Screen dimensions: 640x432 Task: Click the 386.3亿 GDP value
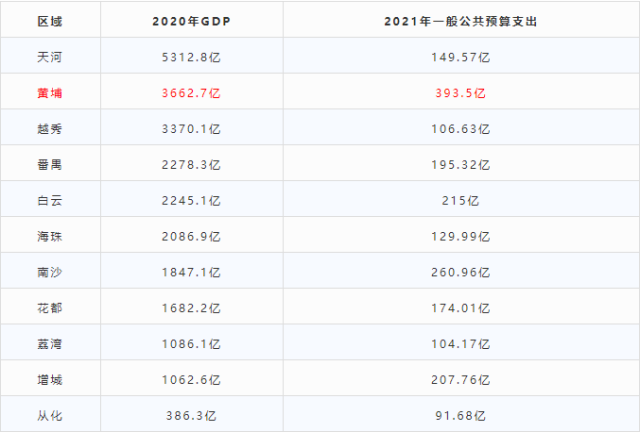click(x=192, y=413)
